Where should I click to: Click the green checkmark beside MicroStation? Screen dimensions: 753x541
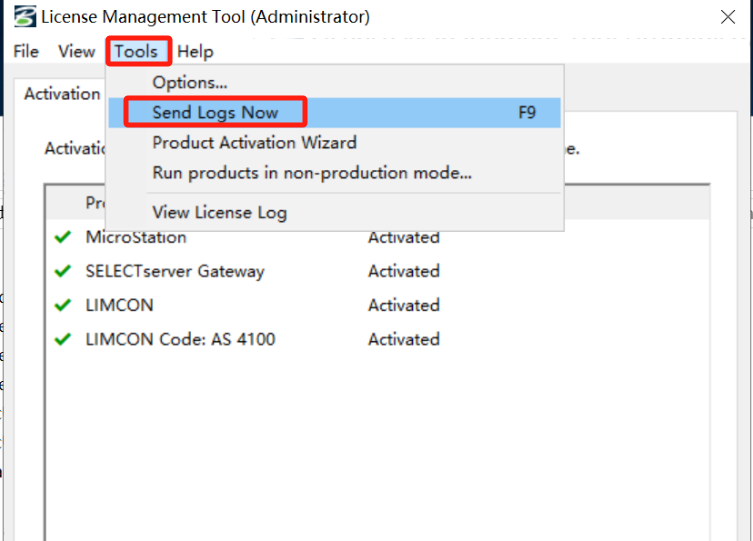(63, 237)
